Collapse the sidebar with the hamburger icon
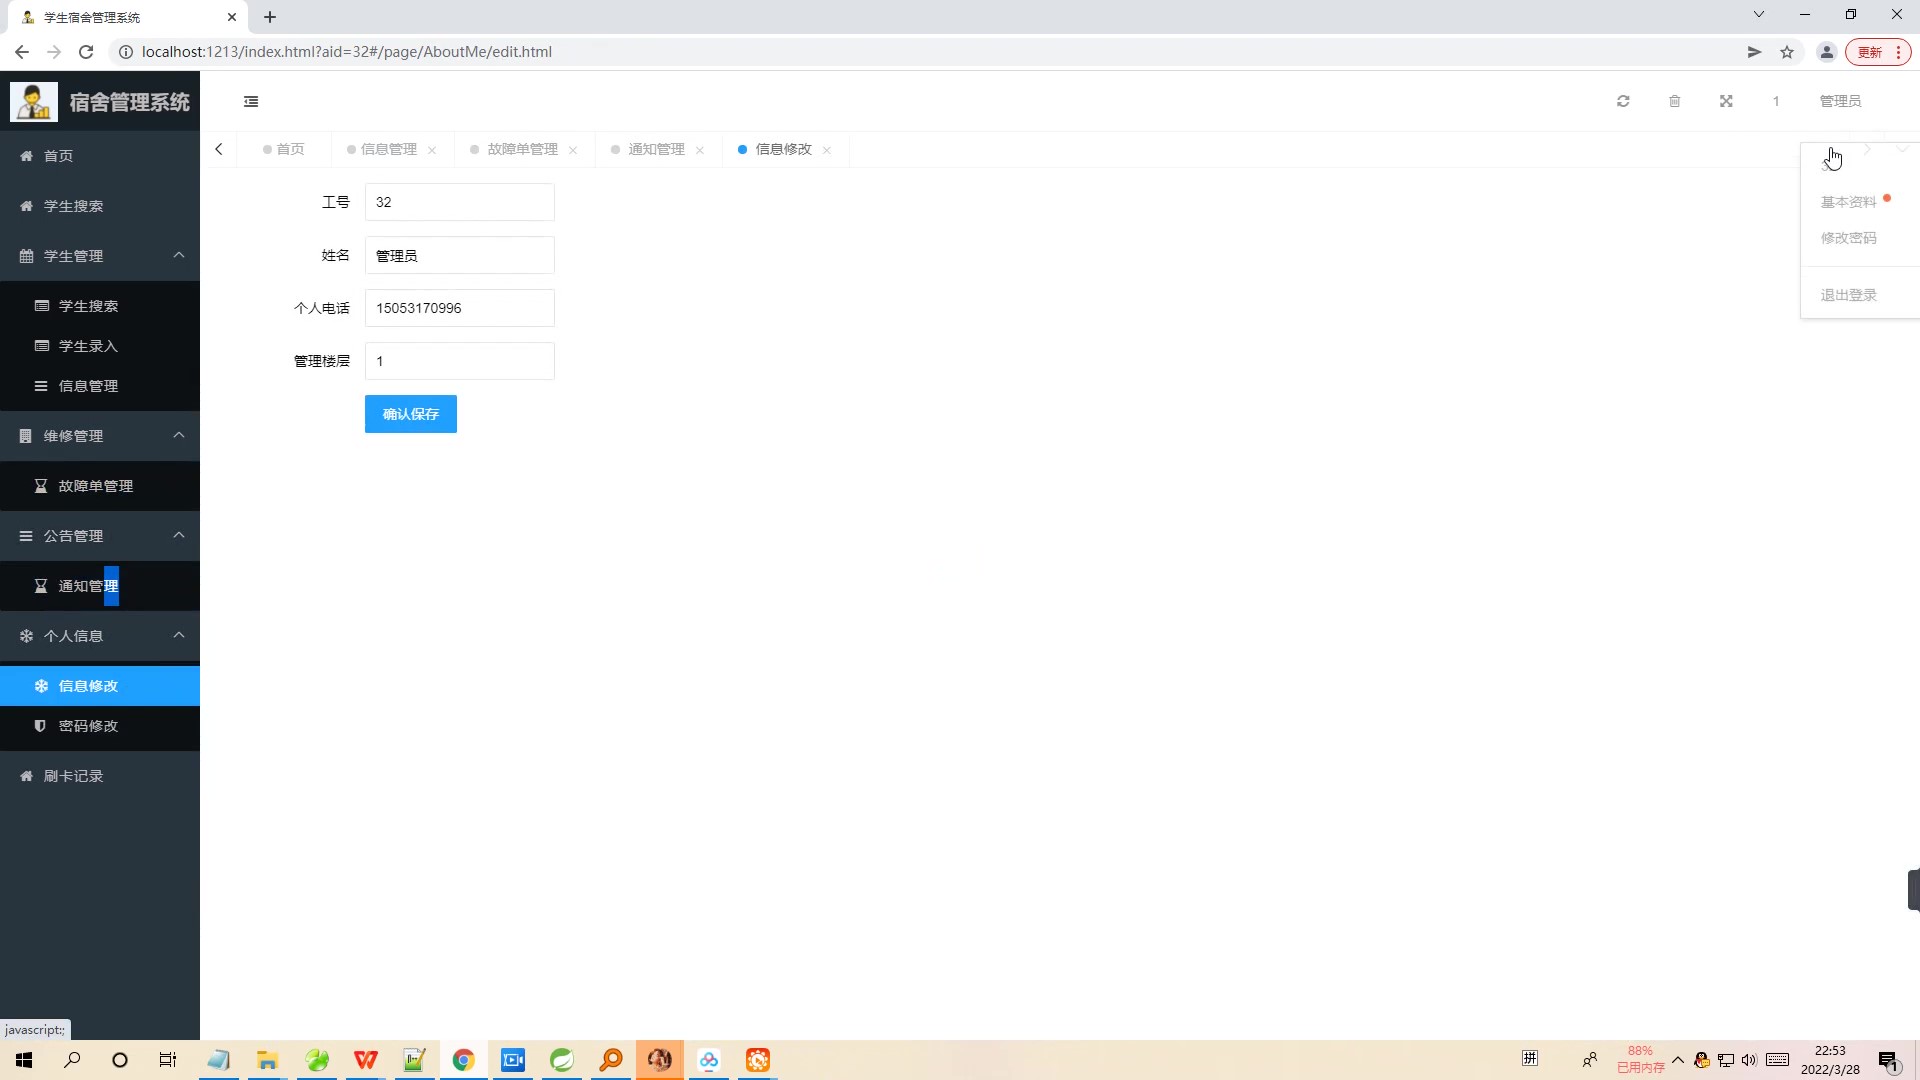 pyautogui.click(x=251, y=101)
